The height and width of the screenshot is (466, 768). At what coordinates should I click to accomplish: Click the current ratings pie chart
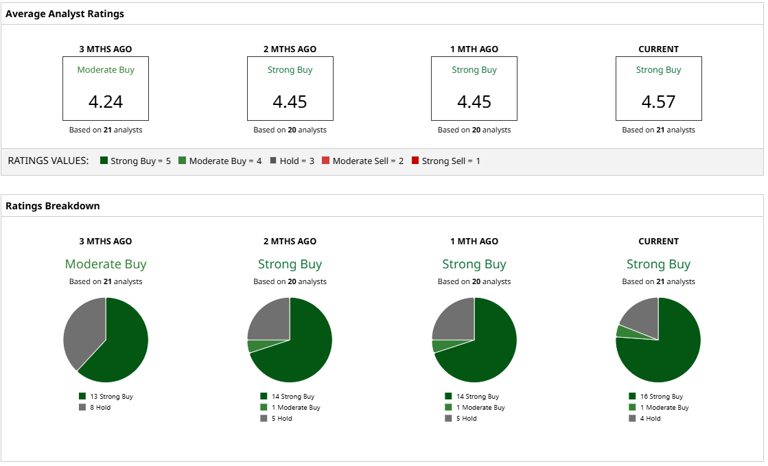coord(658,340)
